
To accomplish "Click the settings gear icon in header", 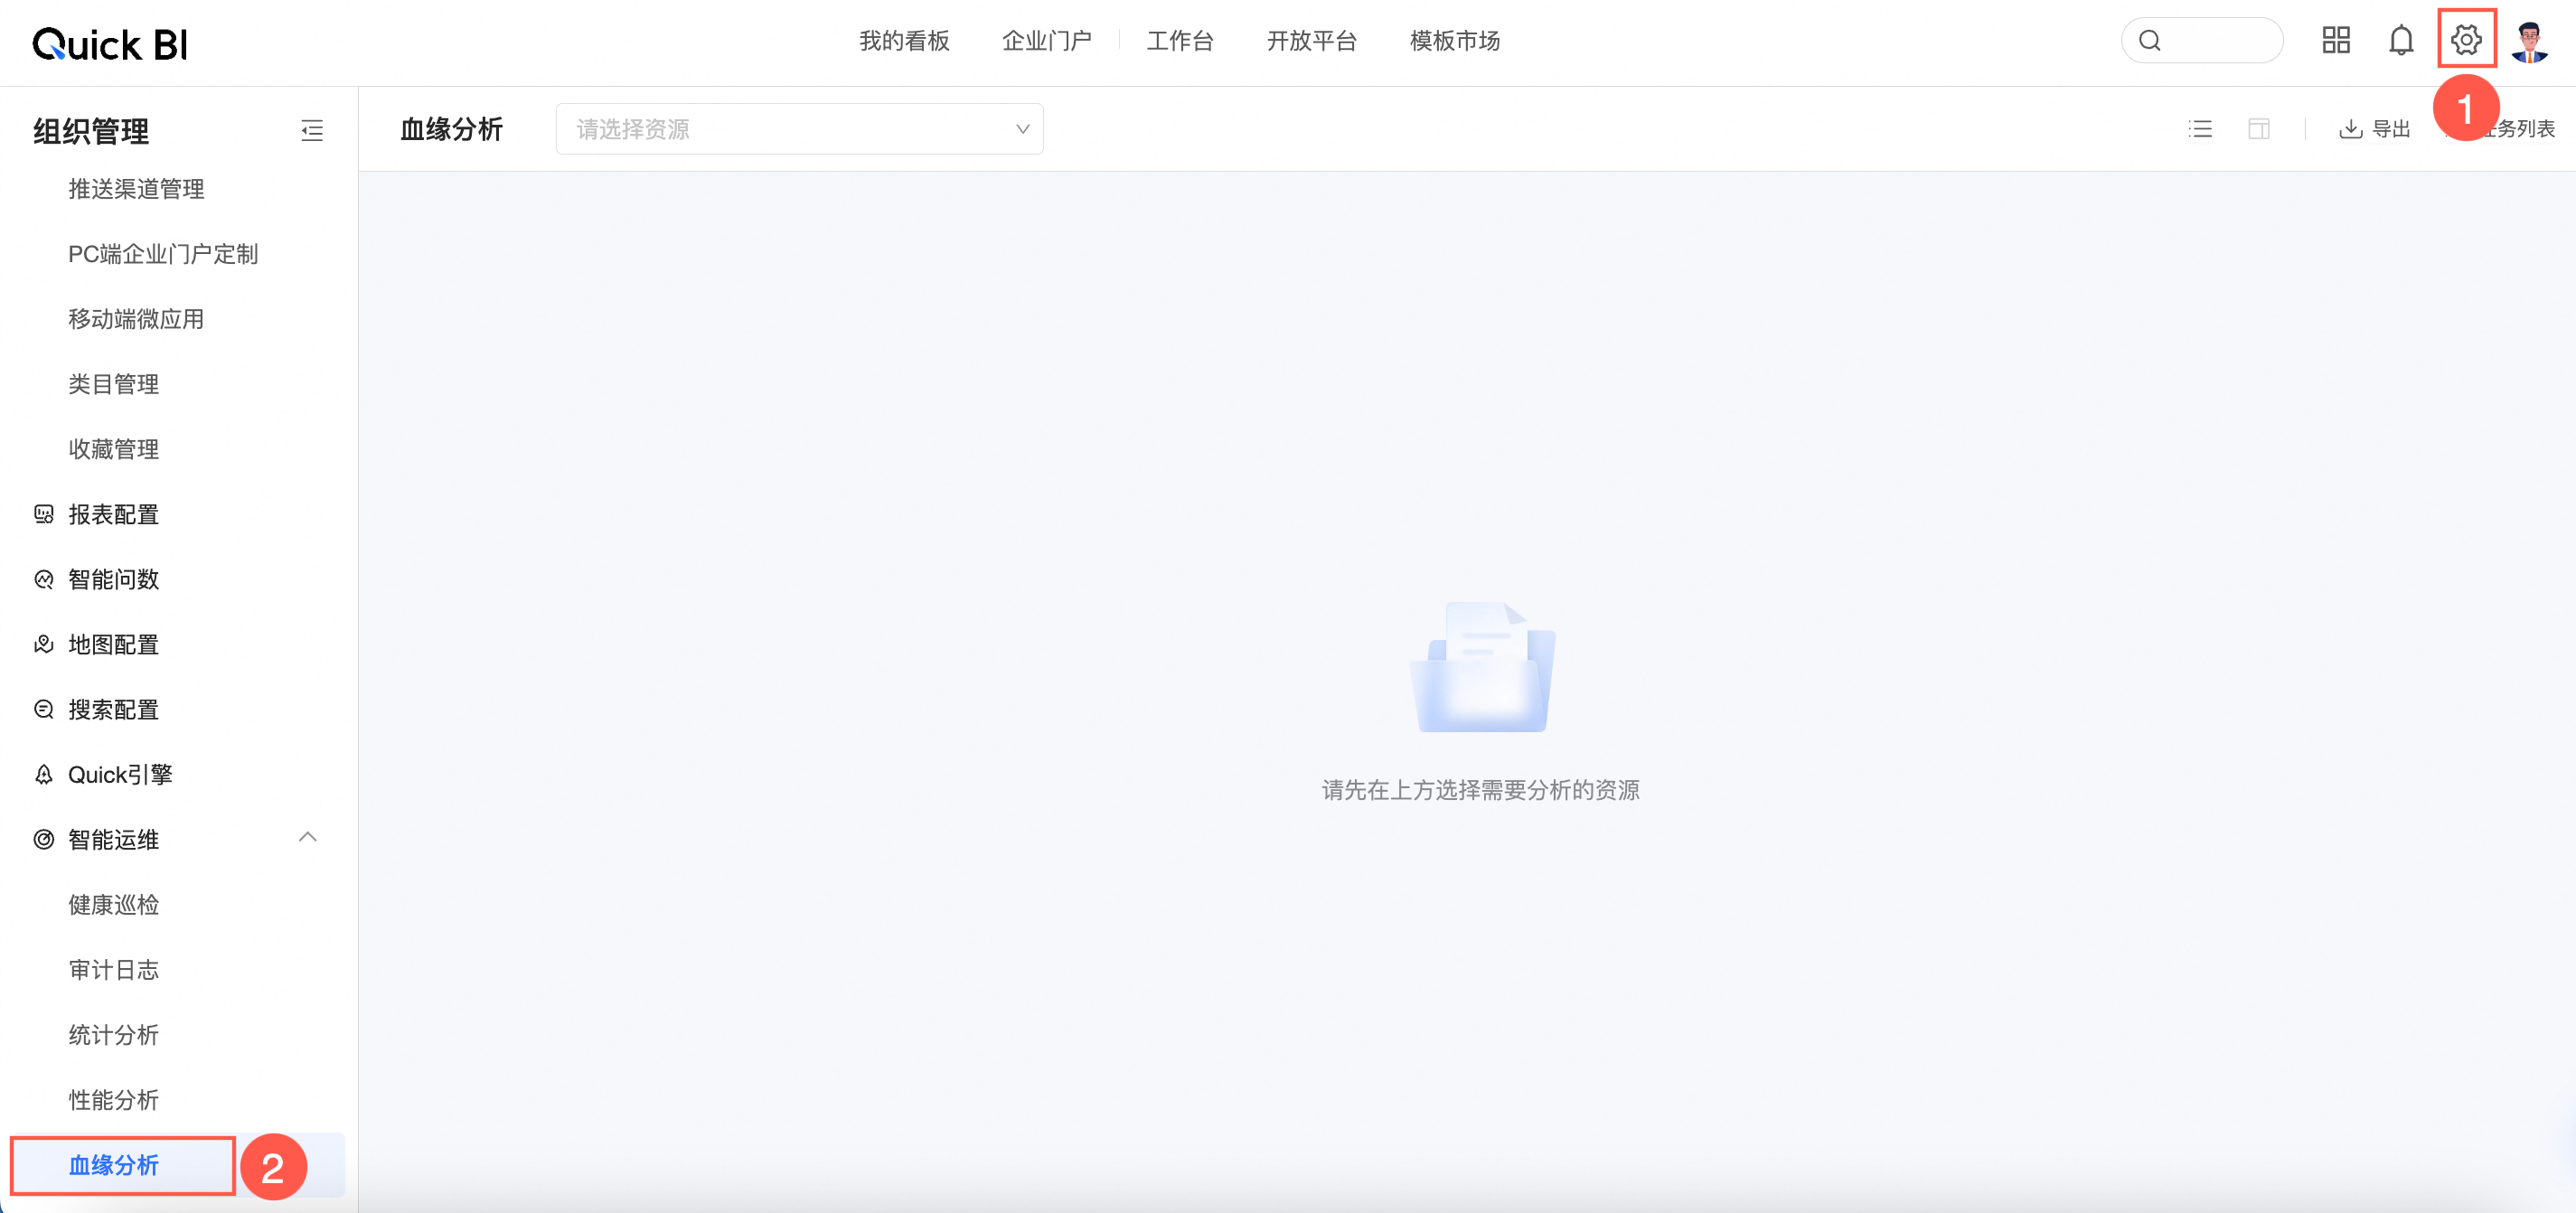I will (2465, 40).
